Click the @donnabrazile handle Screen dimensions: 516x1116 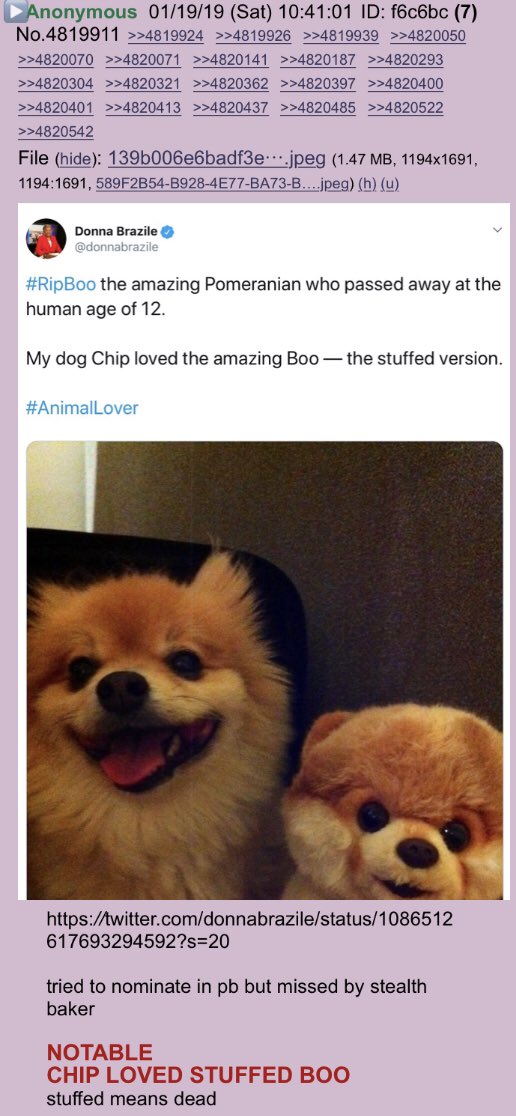pos(117,248)
